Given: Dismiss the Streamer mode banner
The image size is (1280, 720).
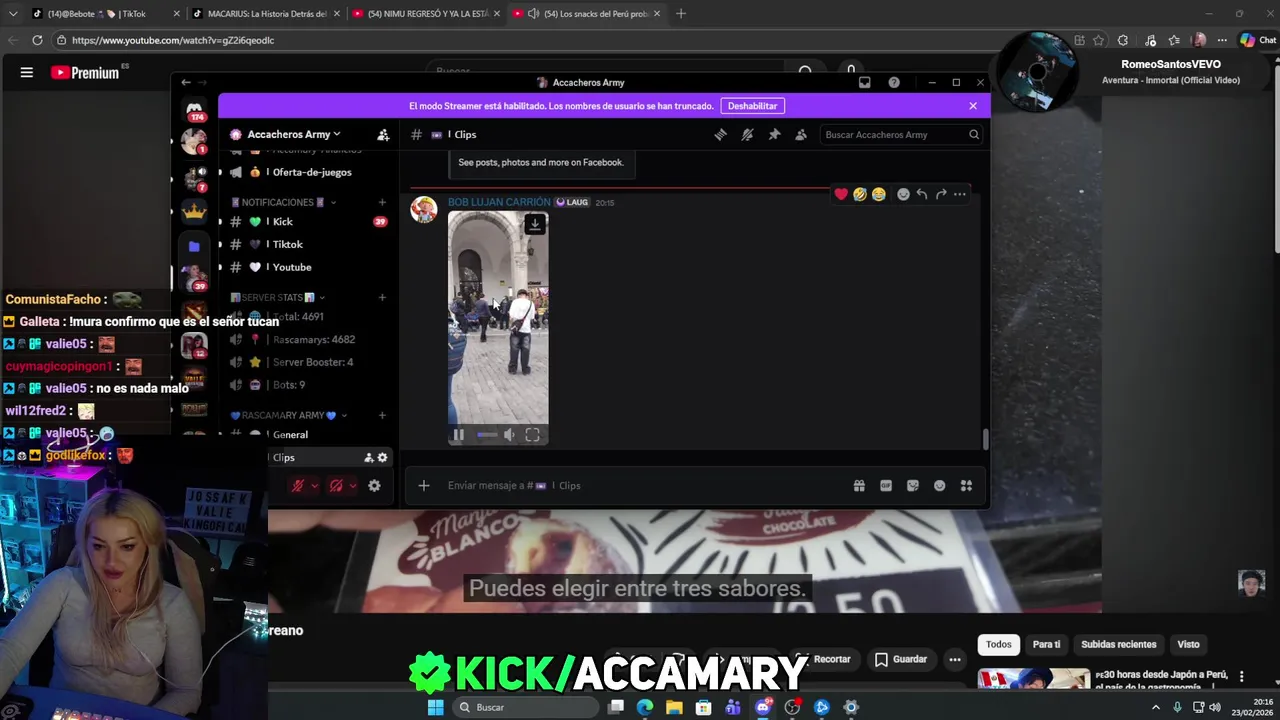Looking at the screenshot, I should 973,106.
